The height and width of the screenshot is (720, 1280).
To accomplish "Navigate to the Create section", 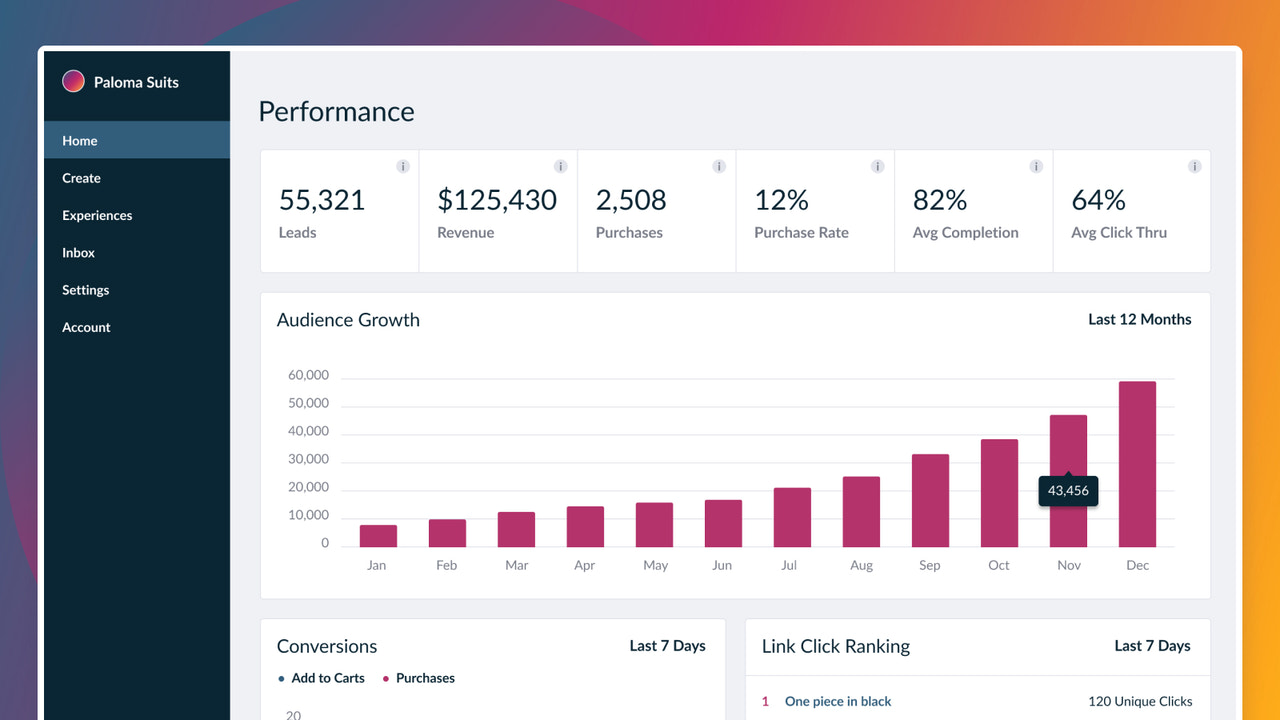I will pyautogui.click(x=81, y=177).
